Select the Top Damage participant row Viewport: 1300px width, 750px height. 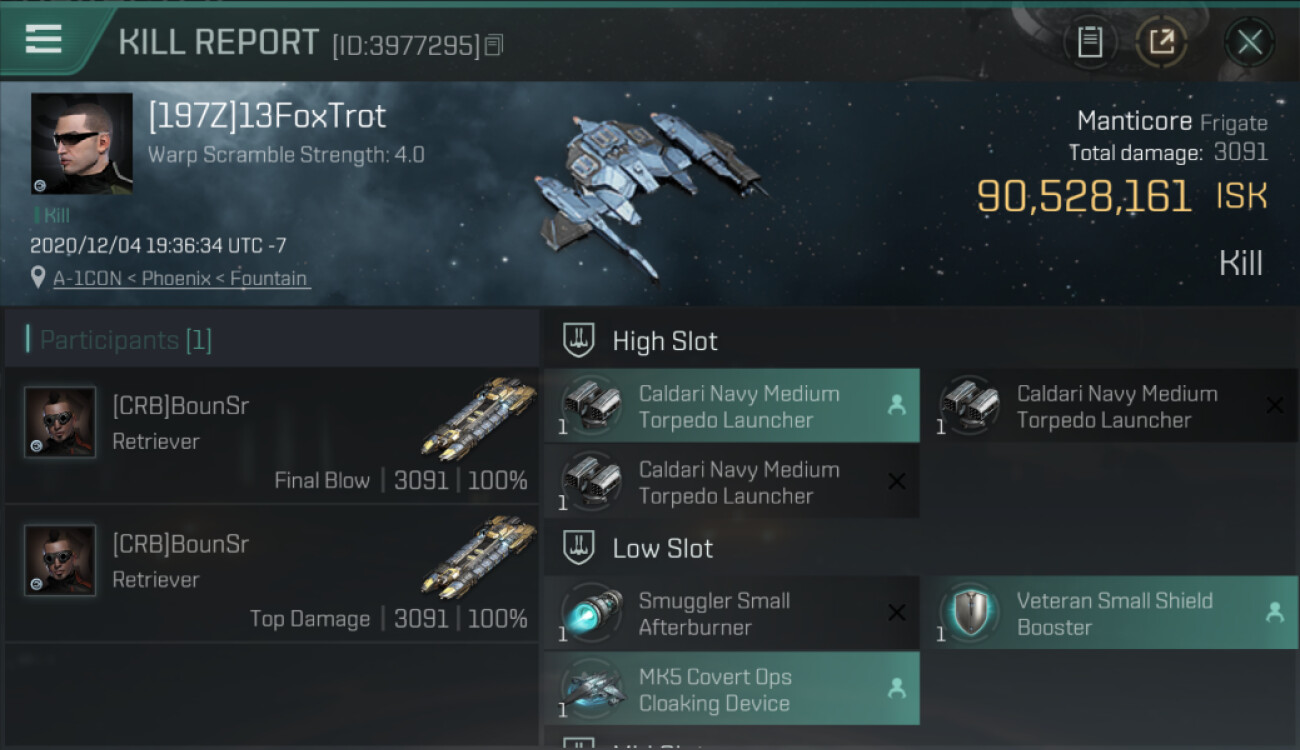coord(272,573)
